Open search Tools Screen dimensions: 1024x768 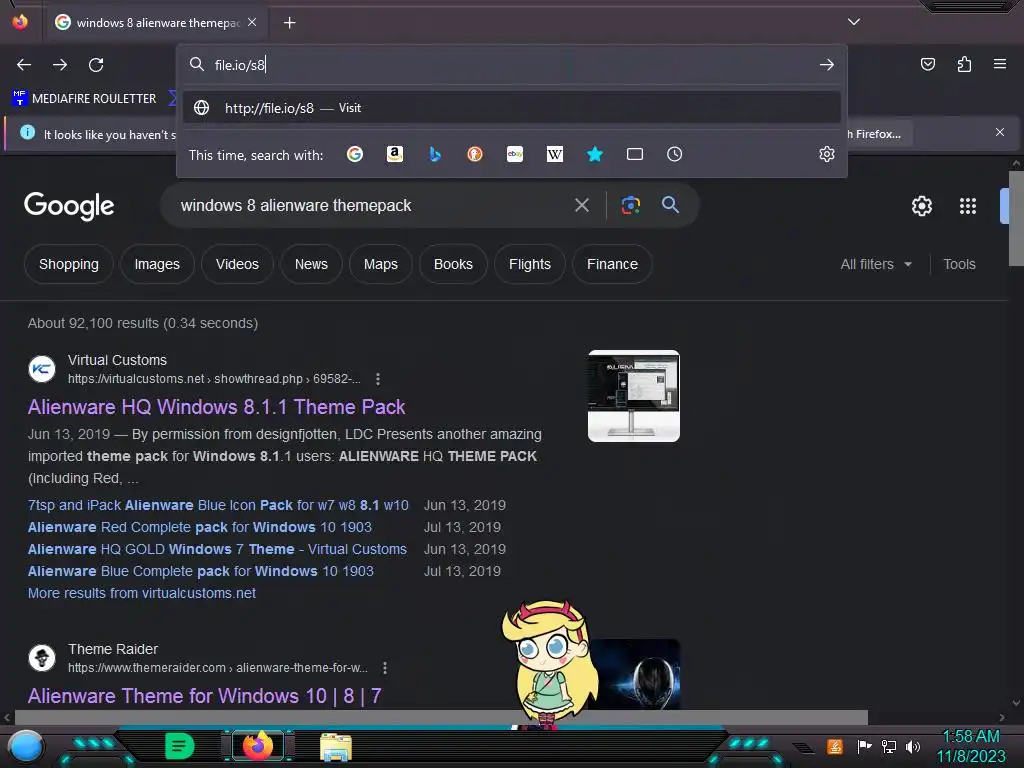[959, 264]
